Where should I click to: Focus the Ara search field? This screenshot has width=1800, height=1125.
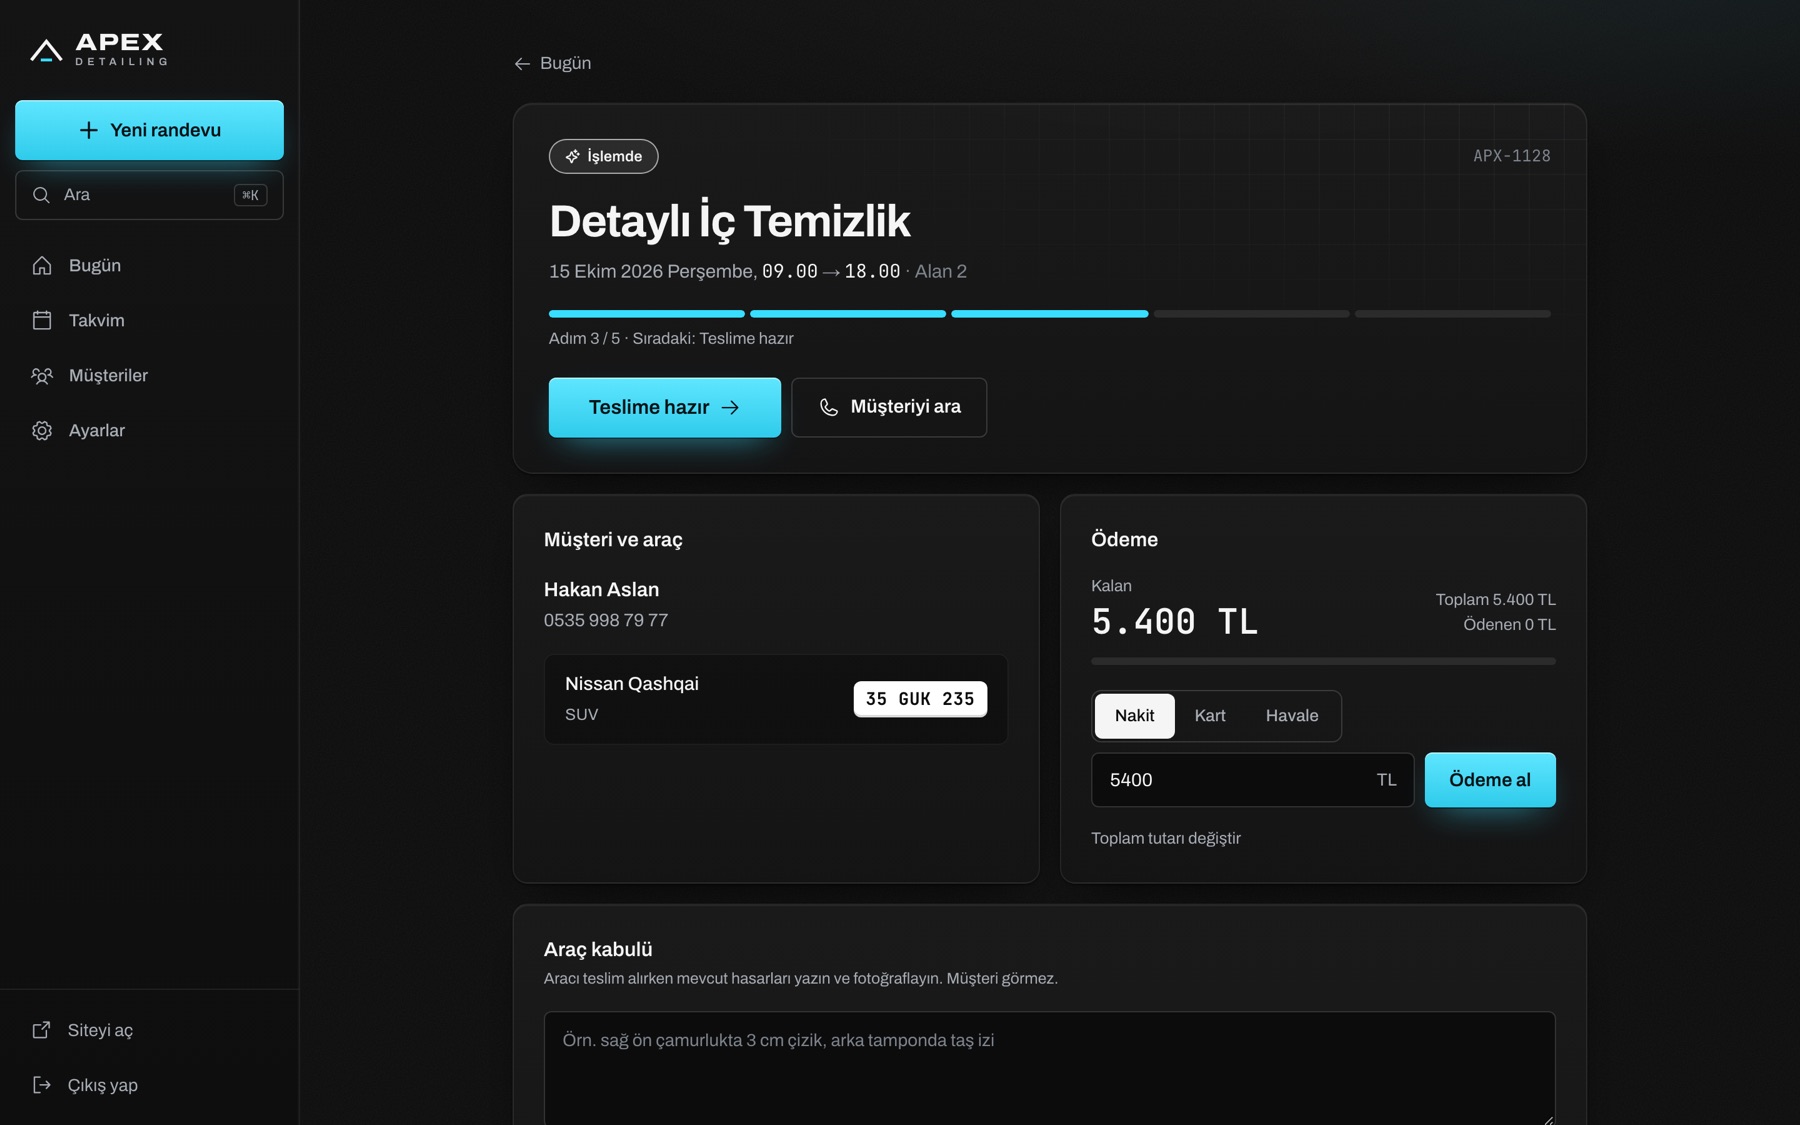click(x=149, y=195)
